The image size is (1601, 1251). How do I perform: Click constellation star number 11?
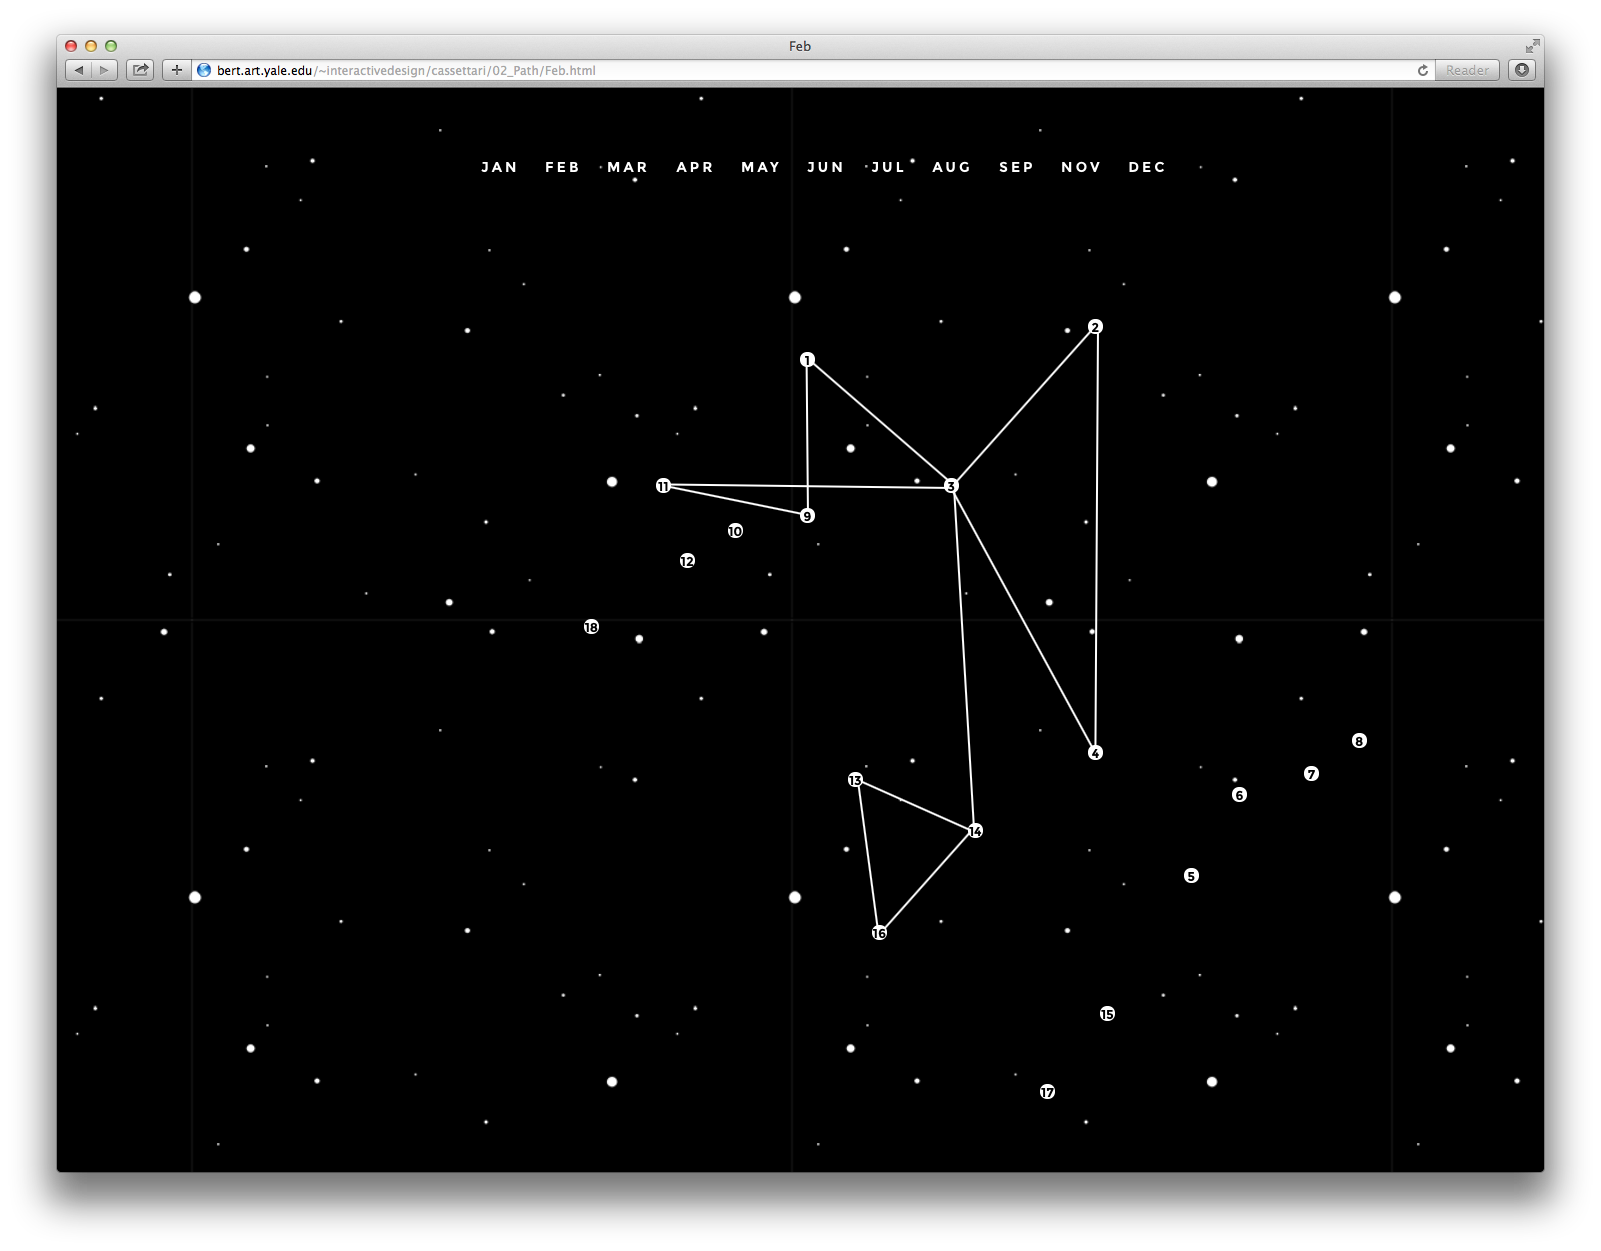(x=663, y=486)
